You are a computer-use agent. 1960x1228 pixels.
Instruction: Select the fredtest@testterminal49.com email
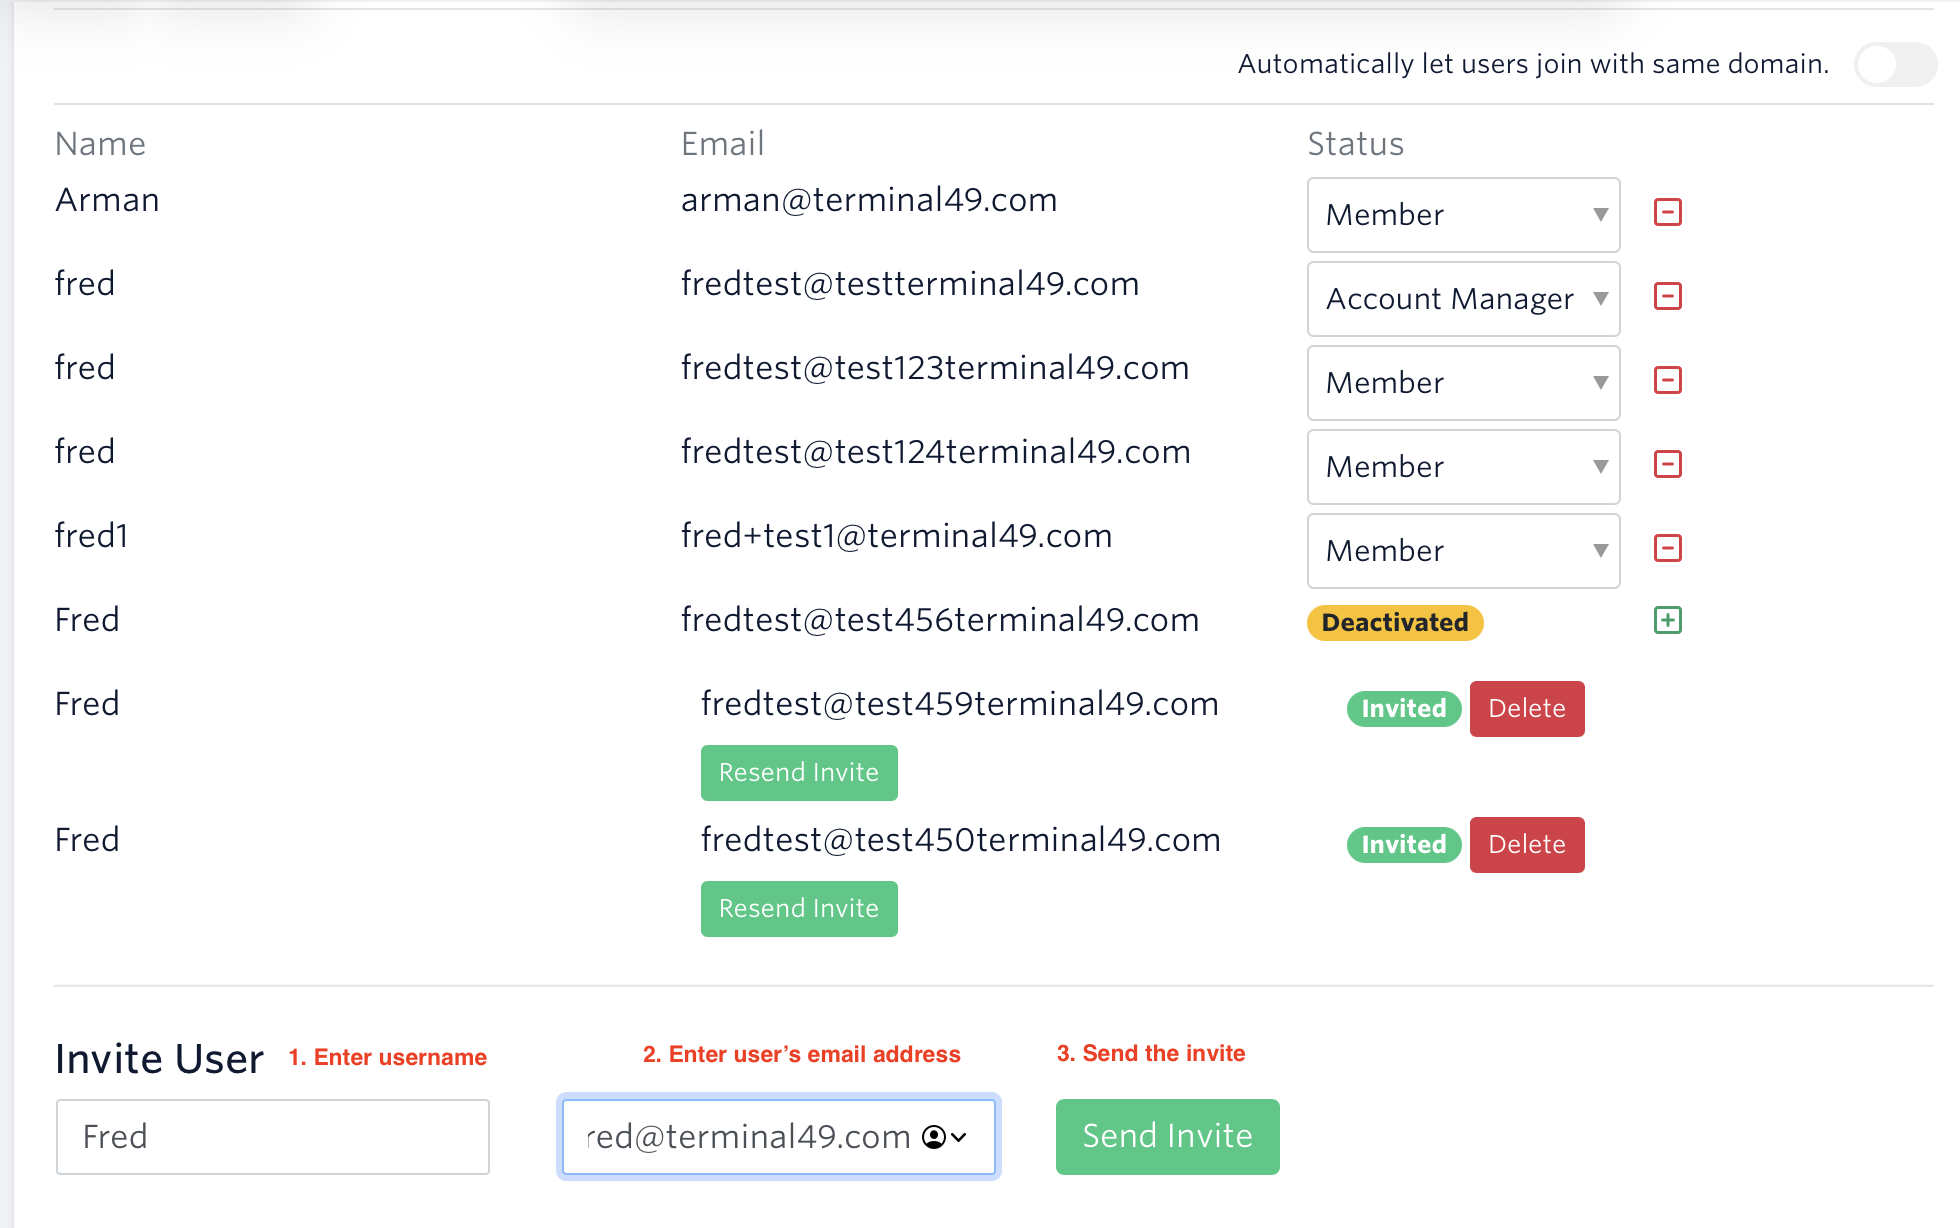tap(910, 284)
